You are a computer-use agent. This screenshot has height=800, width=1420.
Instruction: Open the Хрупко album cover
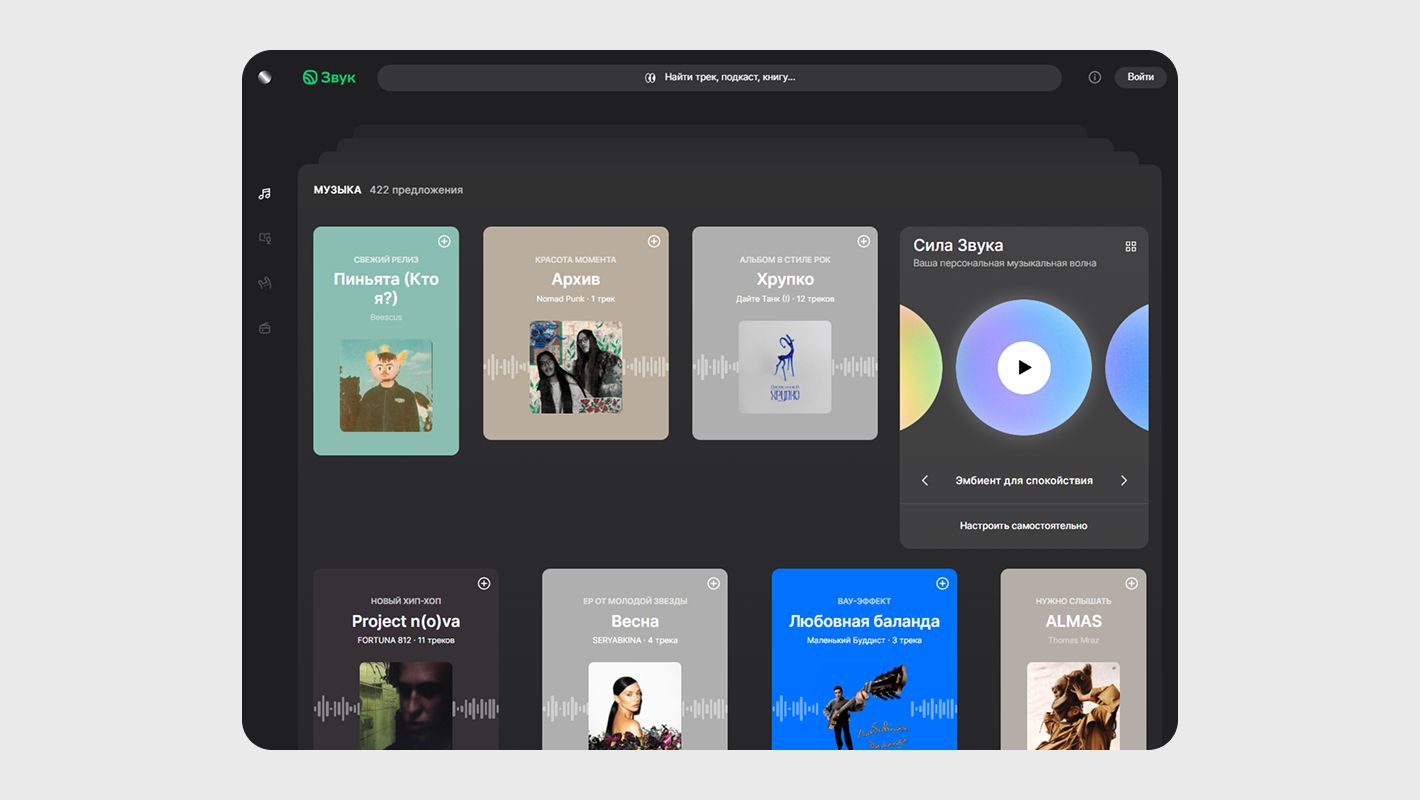click(x=784, y=367)
